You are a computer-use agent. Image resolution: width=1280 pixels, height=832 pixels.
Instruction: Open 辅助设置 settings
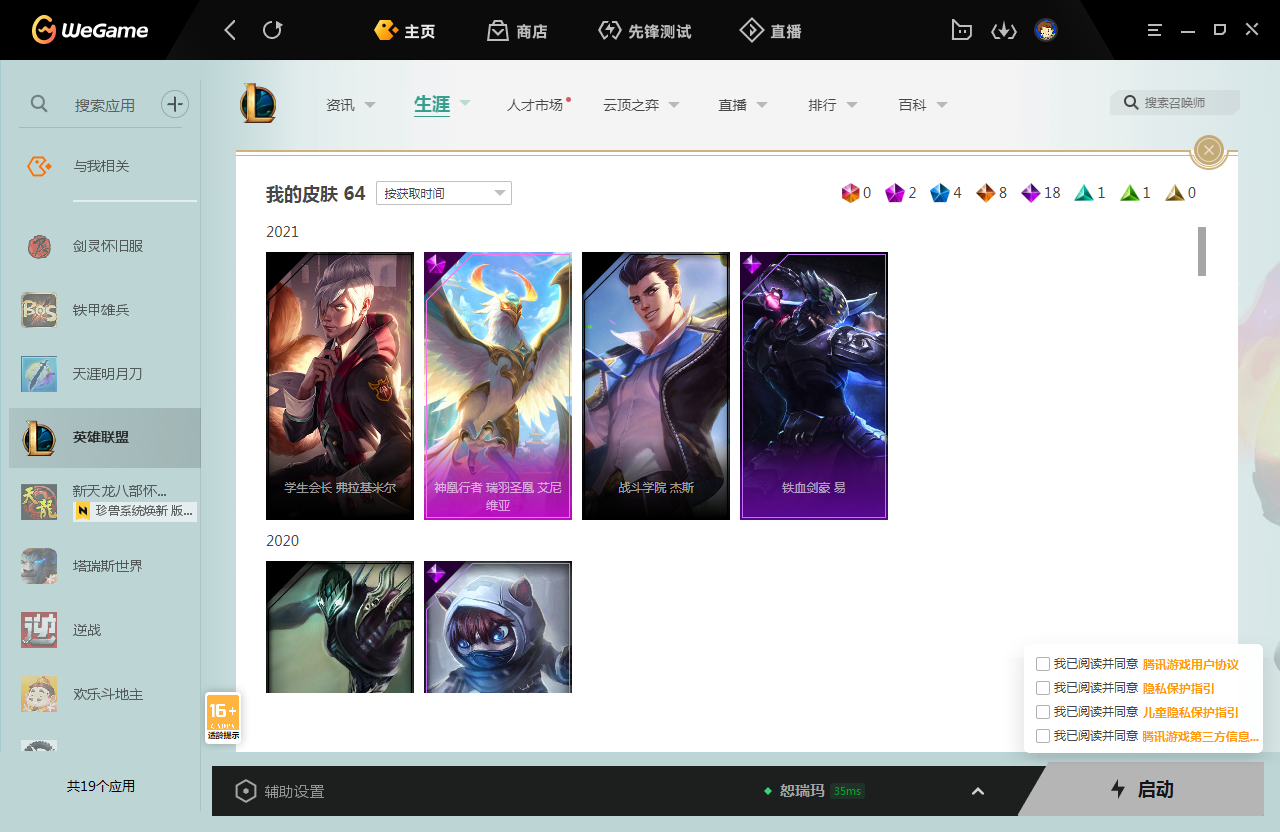pyautogui.click(x=280, y=791)
